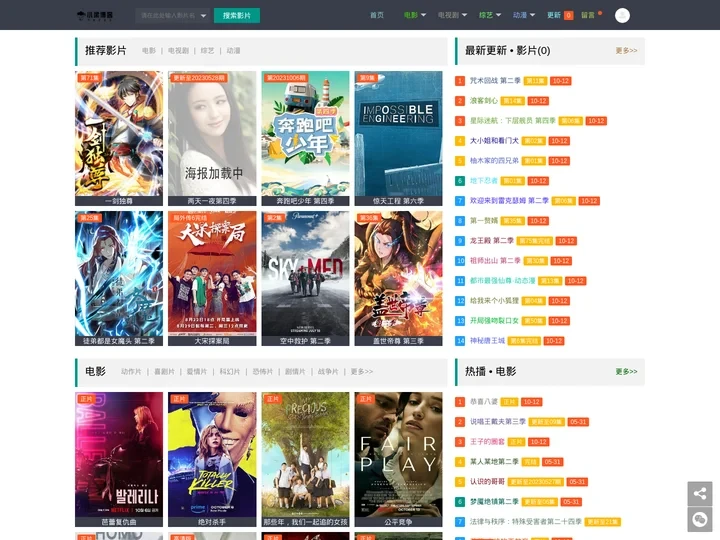Click 更多>> in 最新更新 panel

click(x=626, y=51)
